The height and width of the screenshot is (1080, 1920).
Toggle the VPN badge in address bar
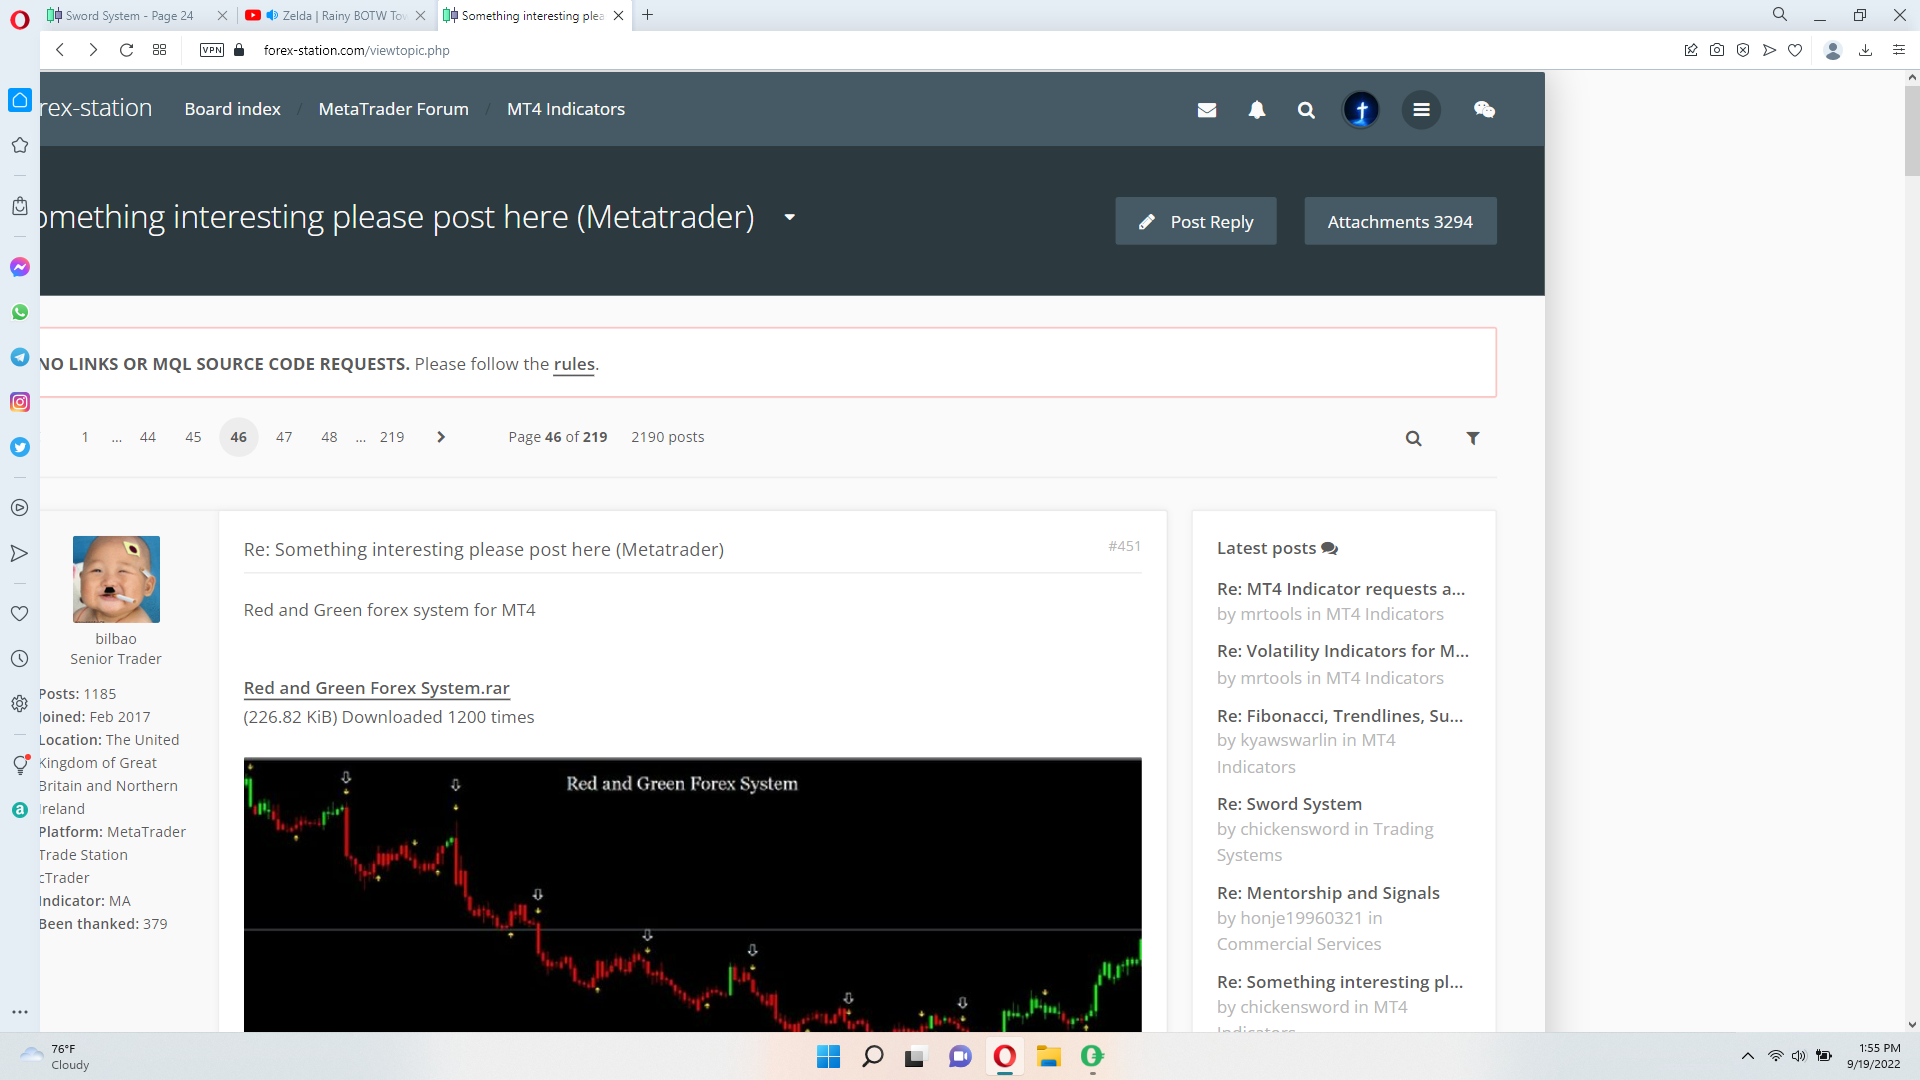pyautogui.click(x=212, y=50)
